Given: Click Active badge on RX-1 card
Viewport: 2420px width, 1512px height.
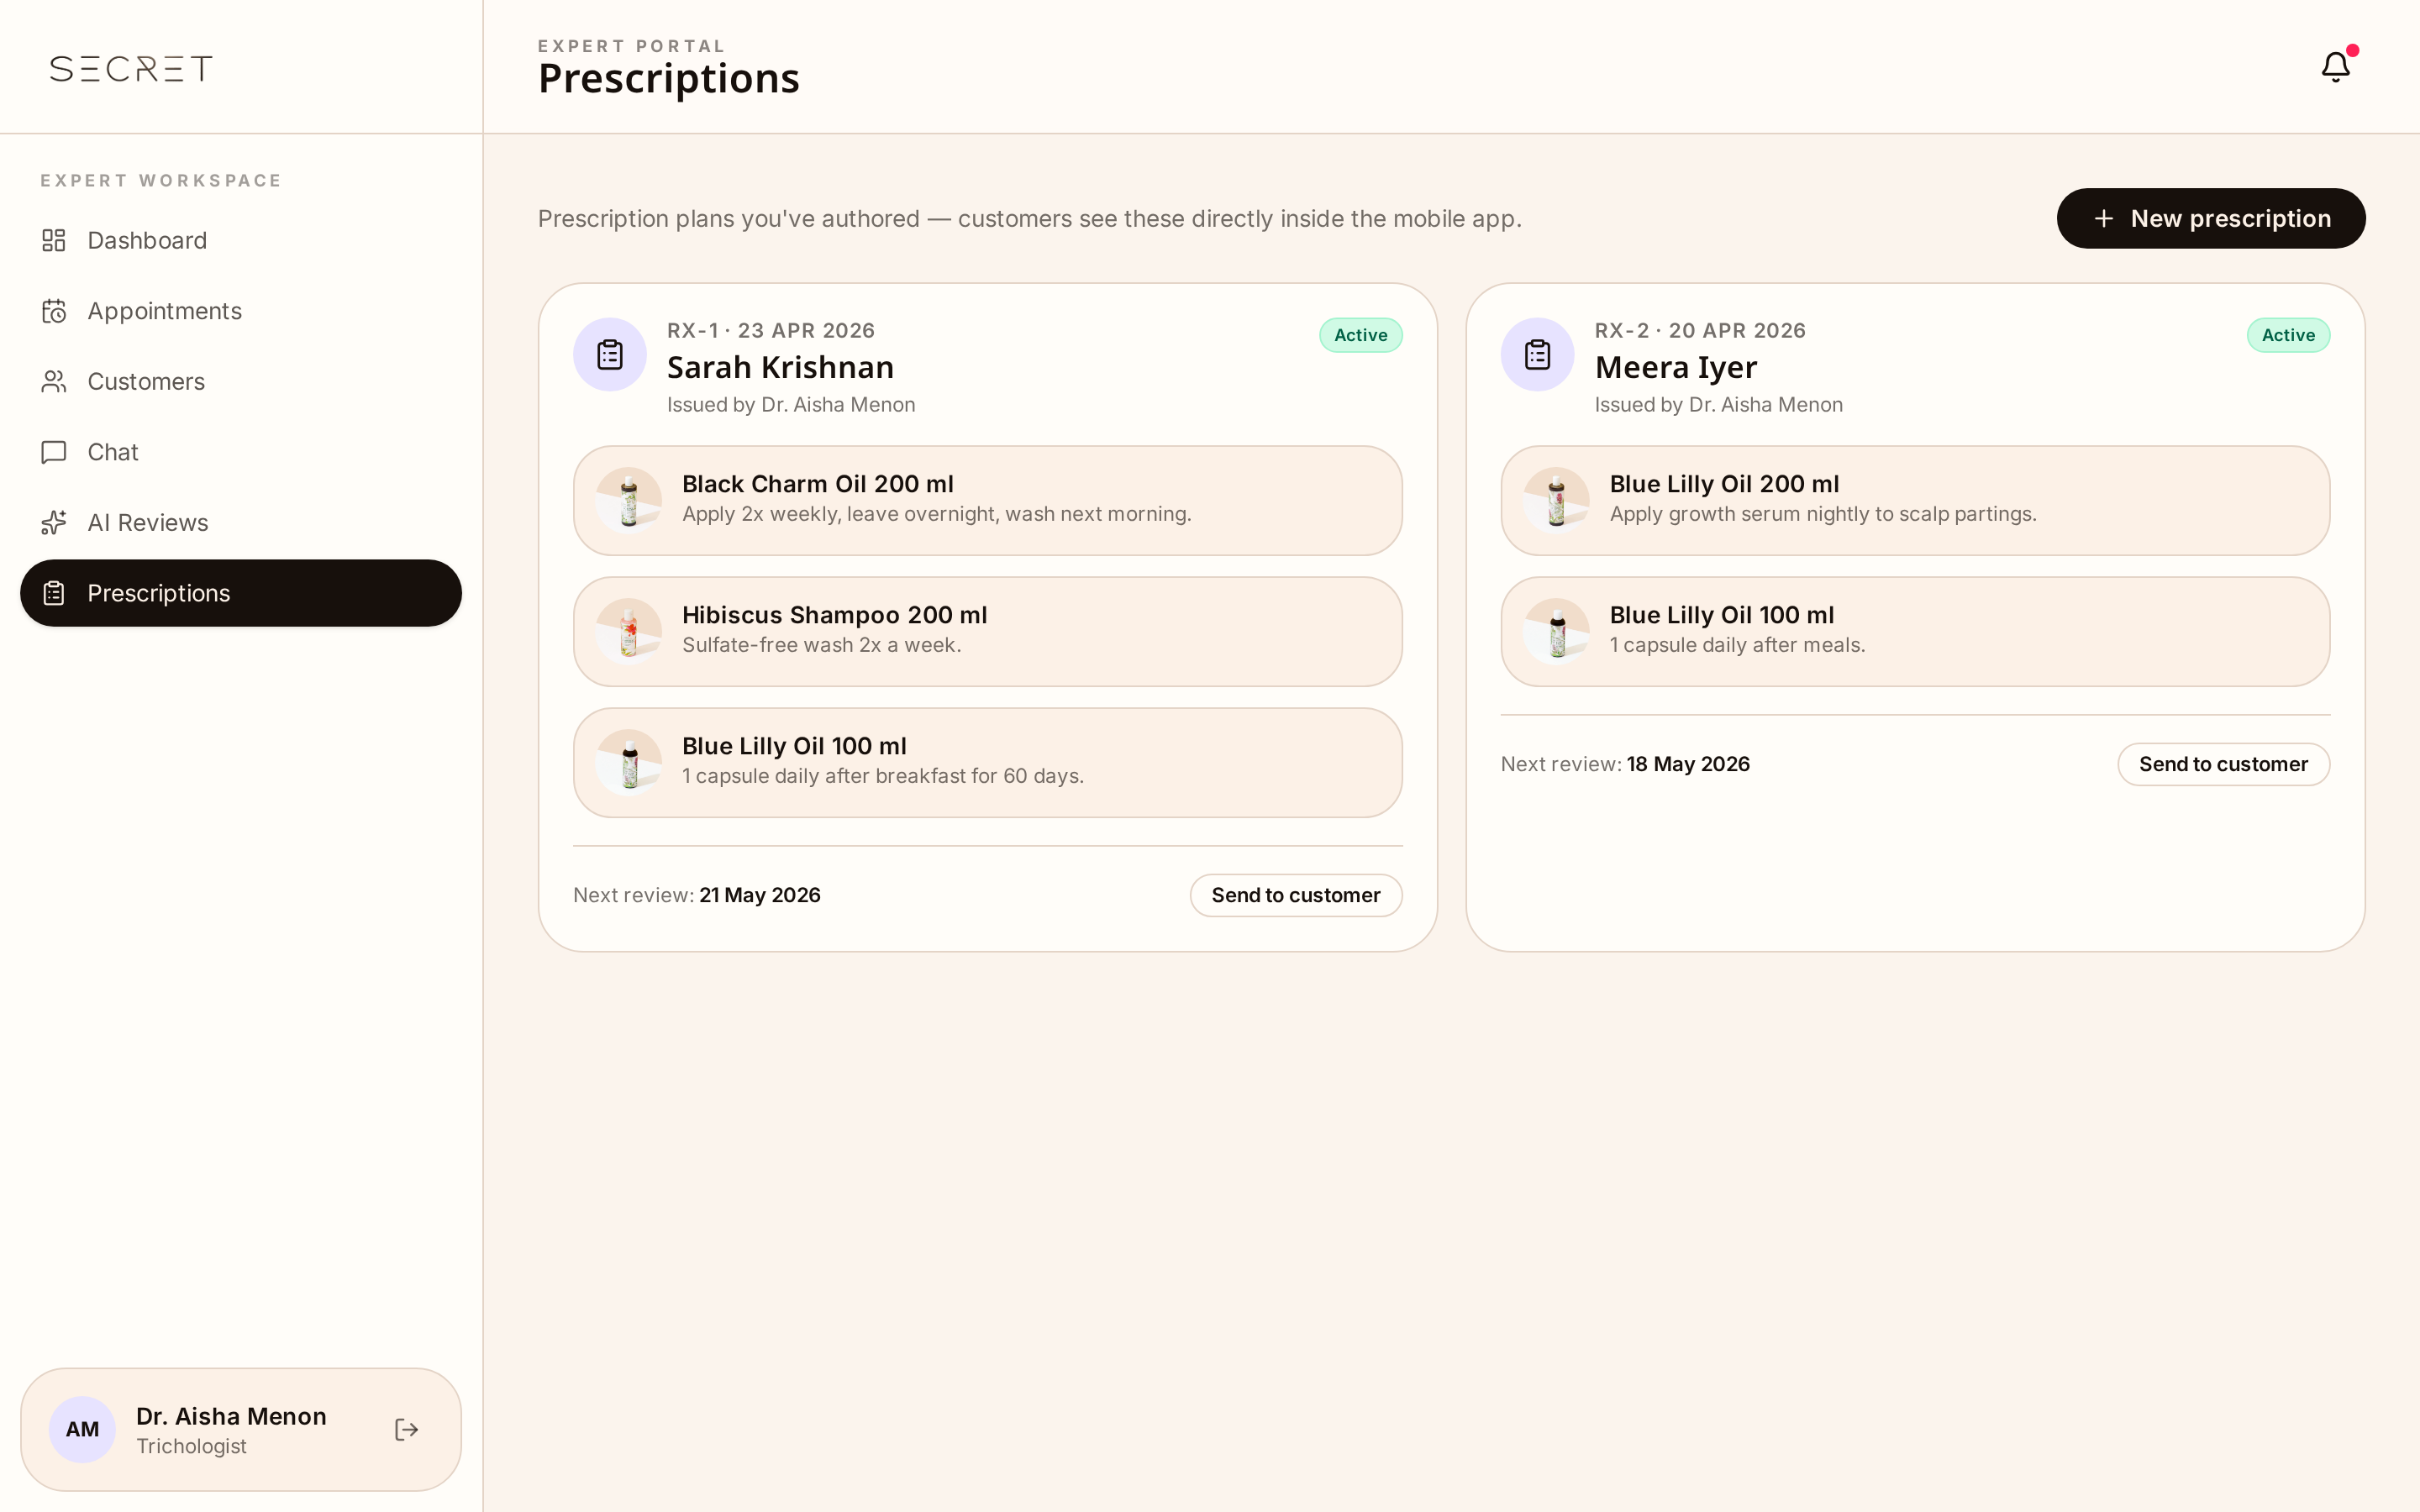Looking at the screenshot, I should pos(1360,335).
